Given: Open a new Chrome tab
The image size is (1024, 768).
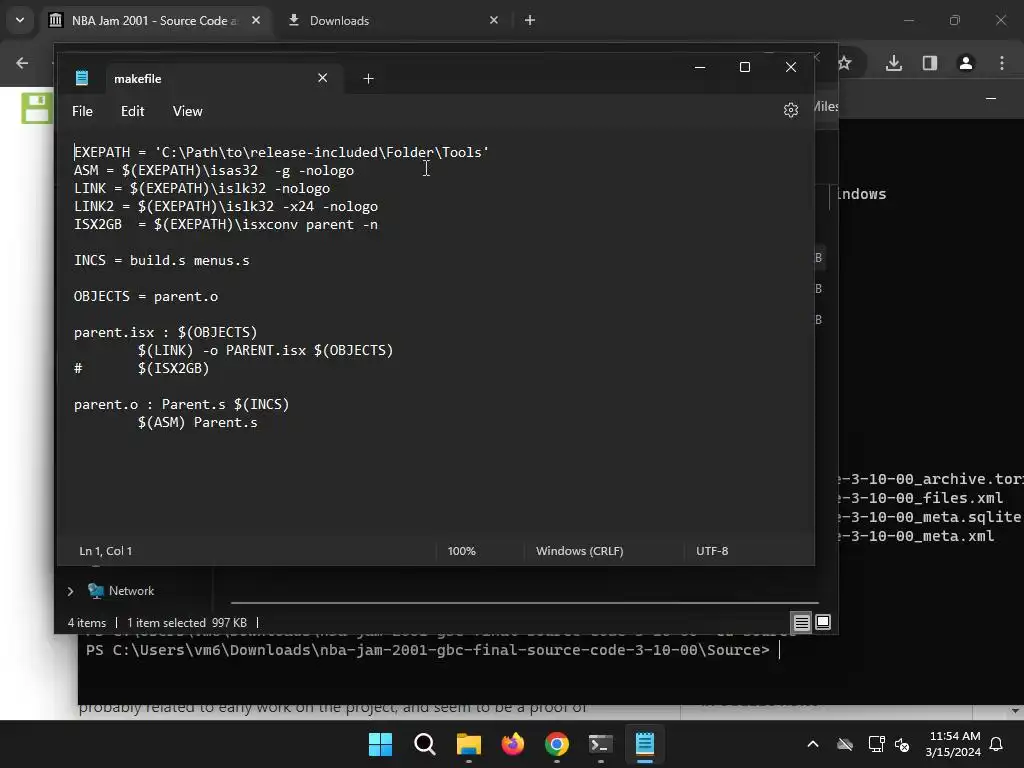Looking at the screenshot, I should [x=530, y=20].
